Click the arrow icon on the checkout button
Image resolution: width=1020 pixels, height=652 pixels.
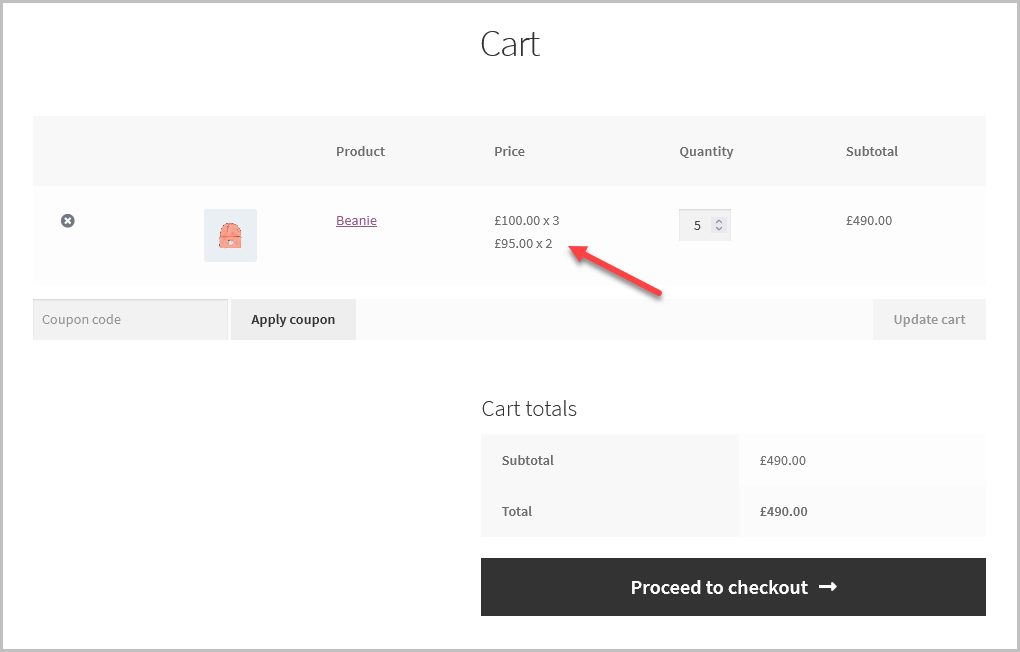(828, 587)
